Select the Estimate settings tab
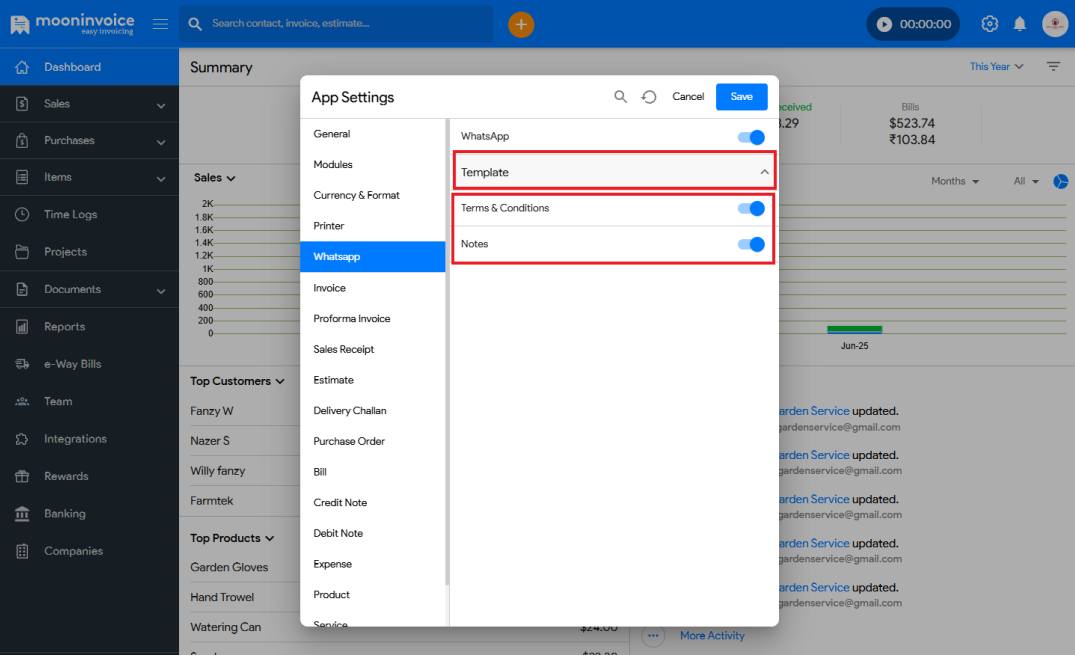The height and width of the screenshot is (655, 1075). click(373, 380)
